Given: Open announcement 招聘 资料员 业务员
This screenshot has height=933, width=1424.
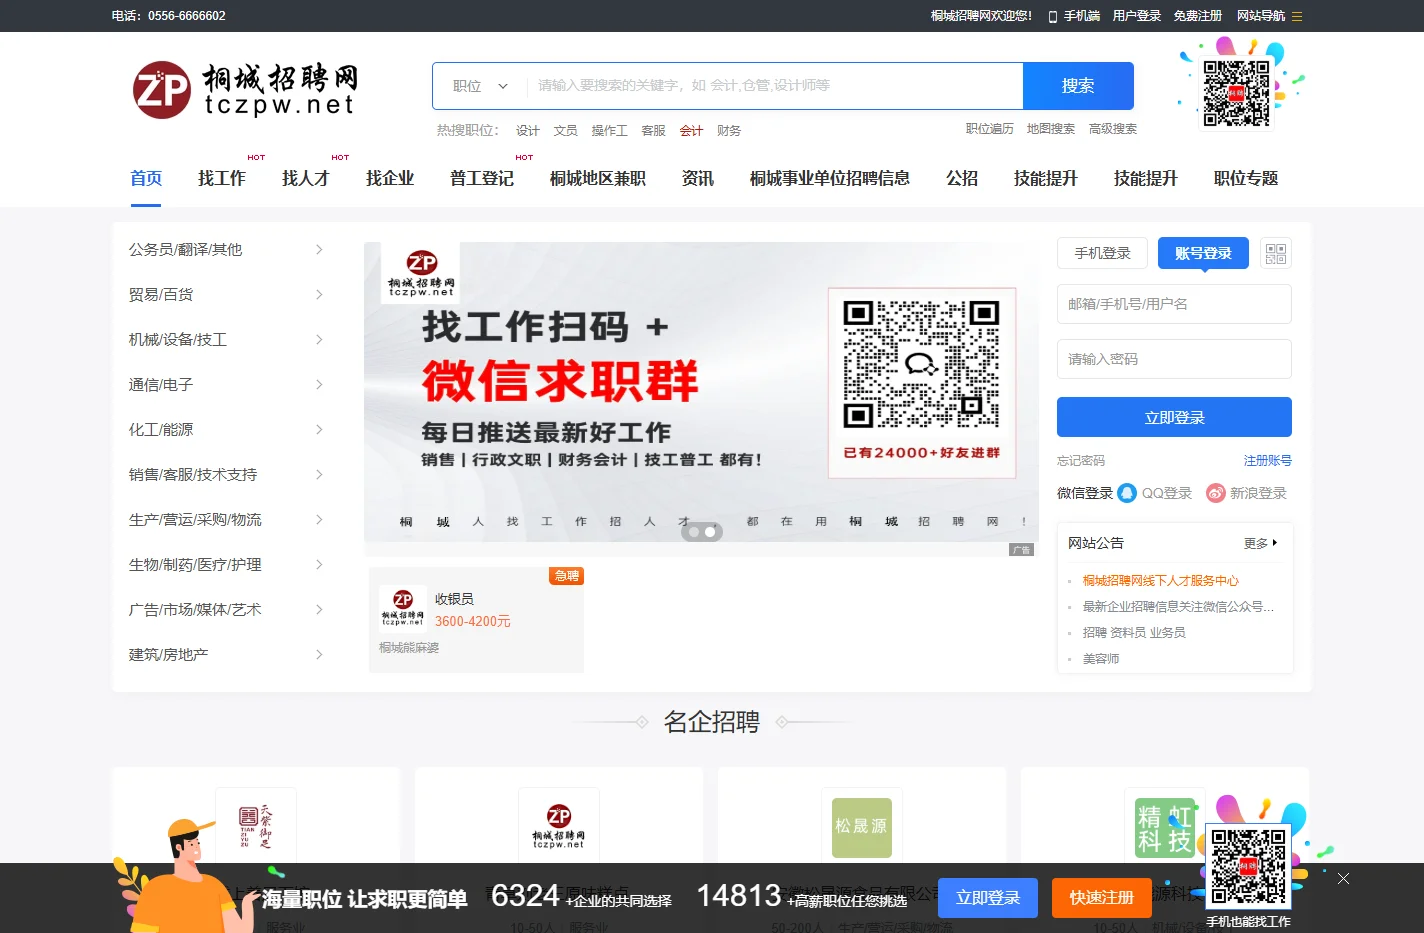Looking at the screenshot, I should [1134, 633].
